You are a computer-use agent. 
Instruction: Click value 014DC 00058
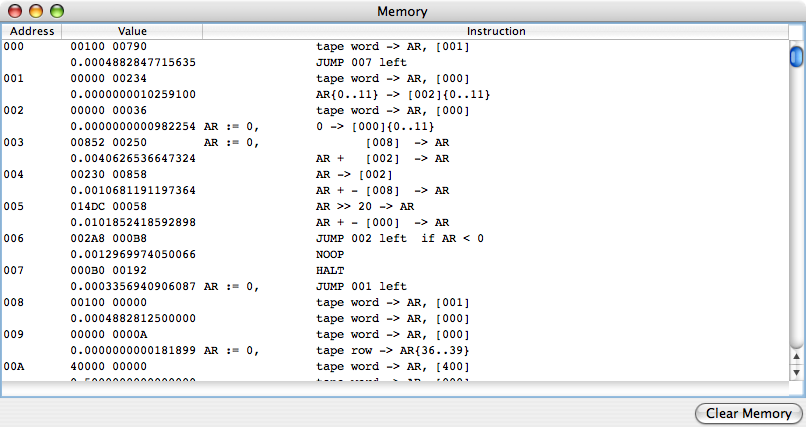pyautogui.click(x=108, y=206)
